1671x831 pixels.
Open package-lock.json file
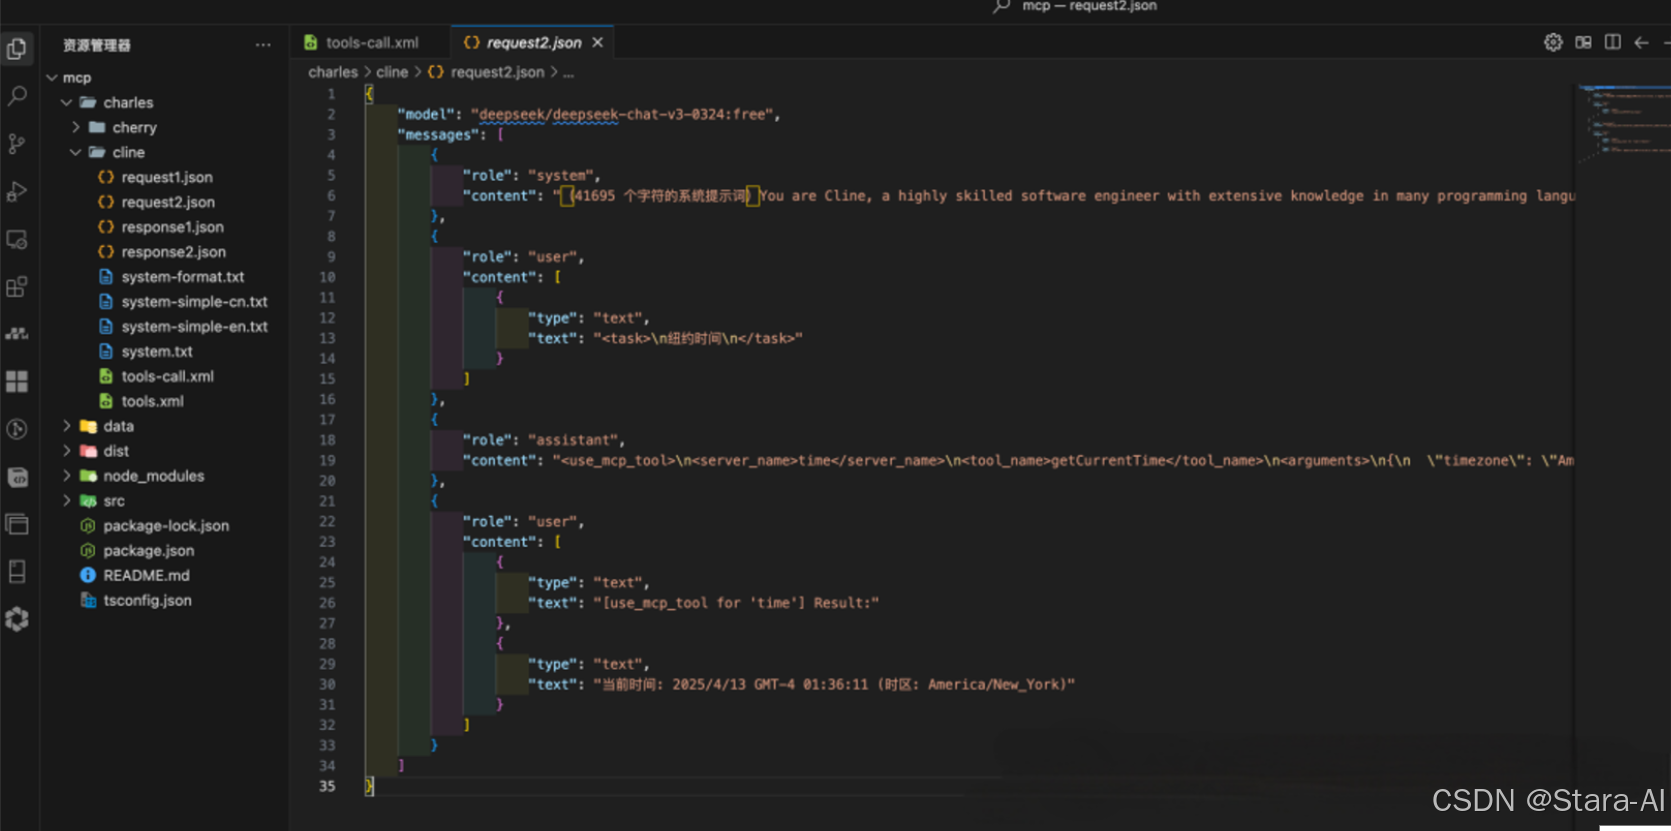(165, 526)
